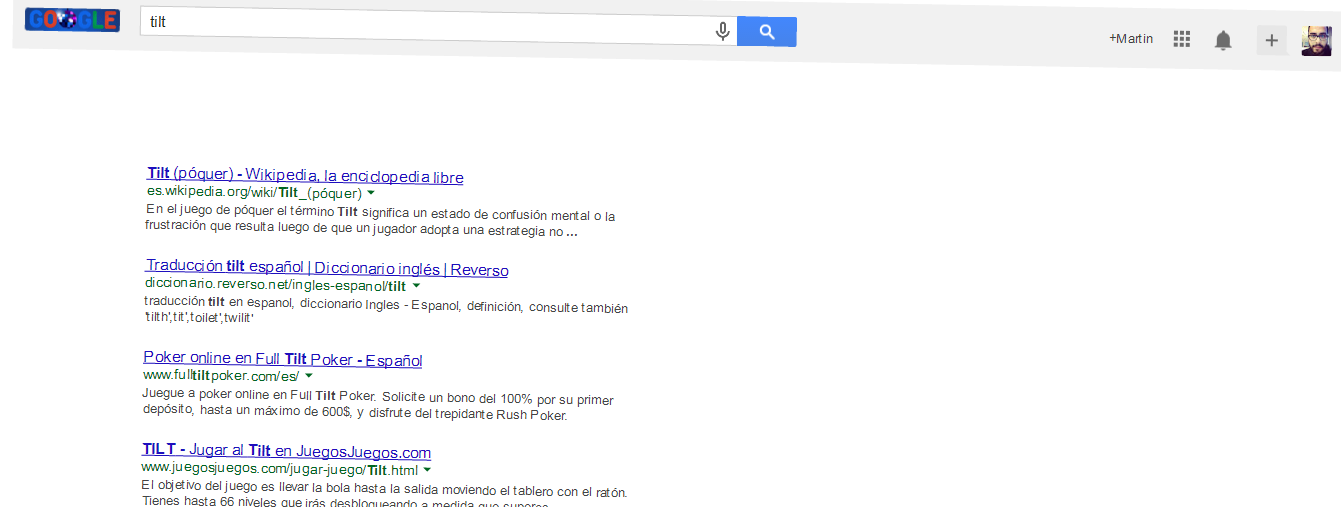Click the plus share button
This screenshot has height=507, width=1341.
point(1271,41)
